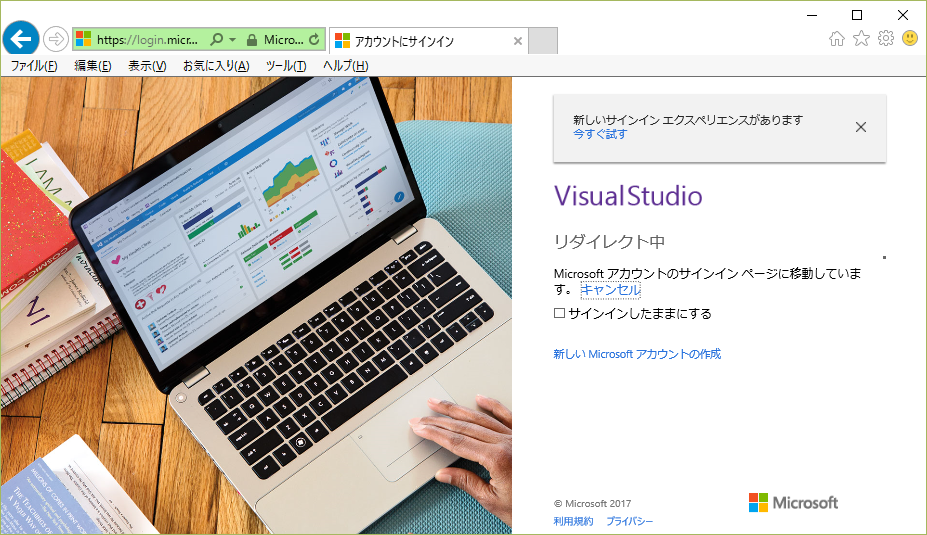Open ツール(T) menu

point(286,66)
